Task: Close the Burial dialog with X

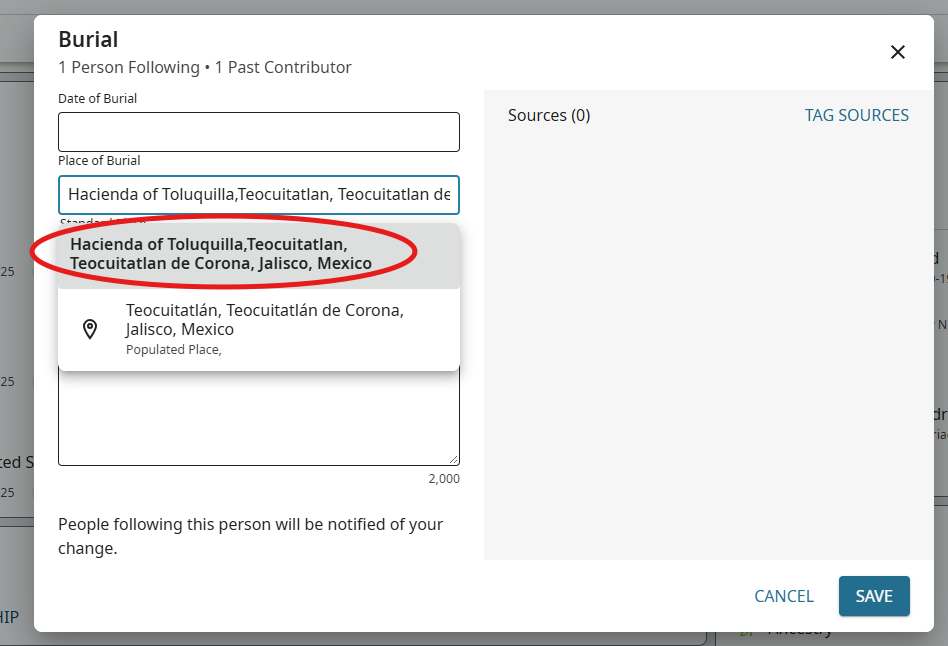Action: [x=897, y=52]
